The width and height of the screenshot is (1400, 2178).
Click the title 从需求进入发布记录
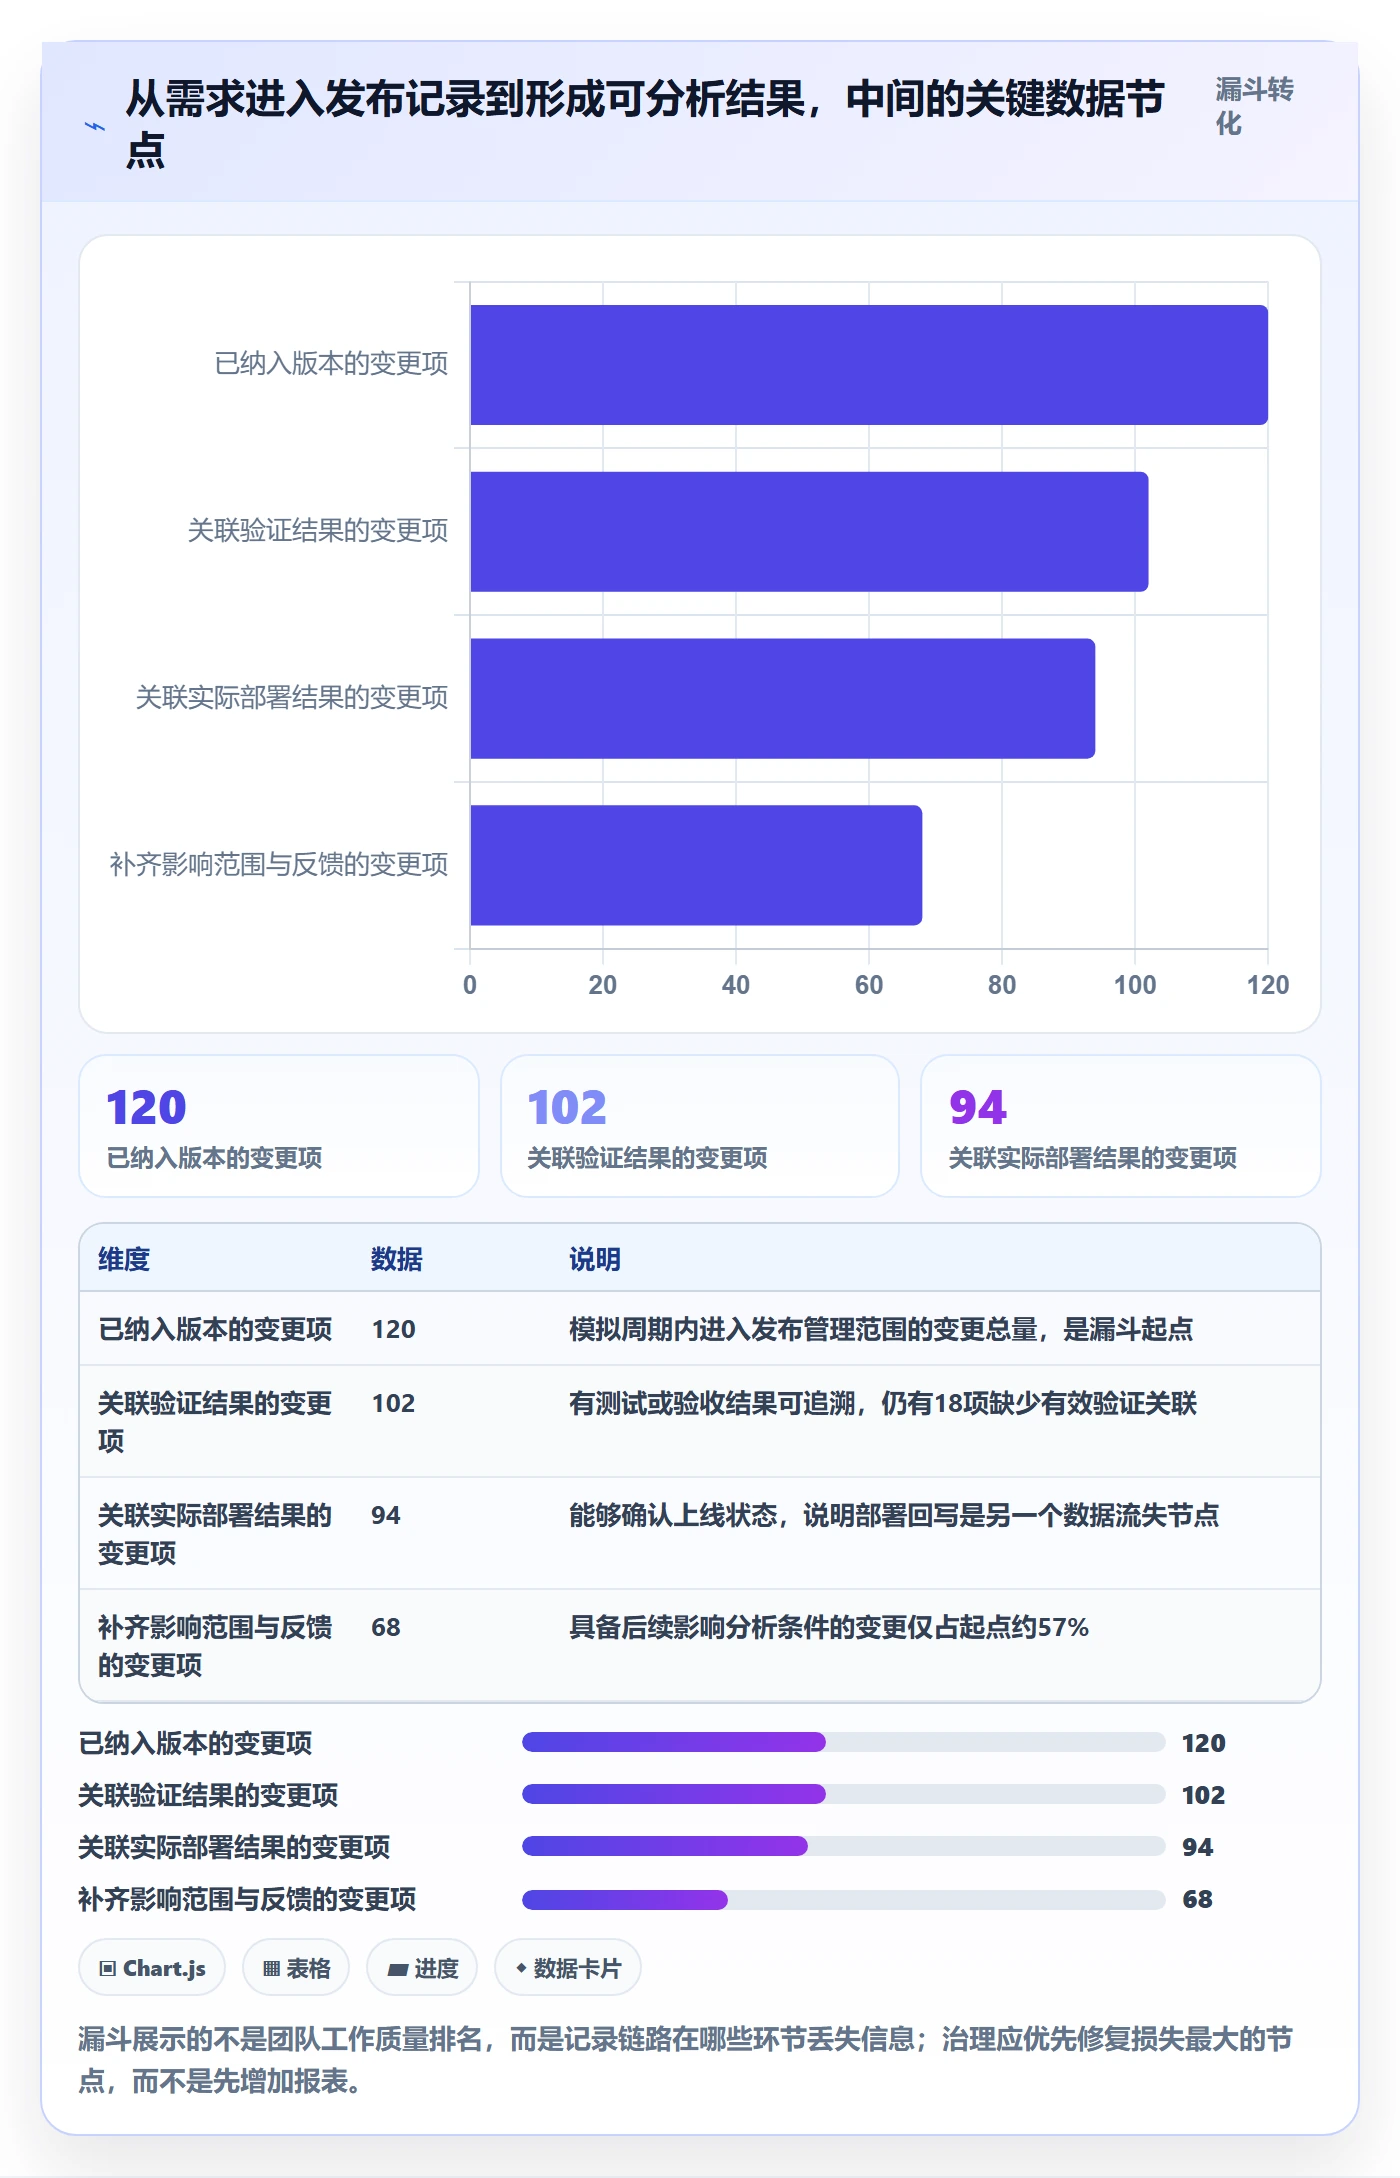[645, 124]
